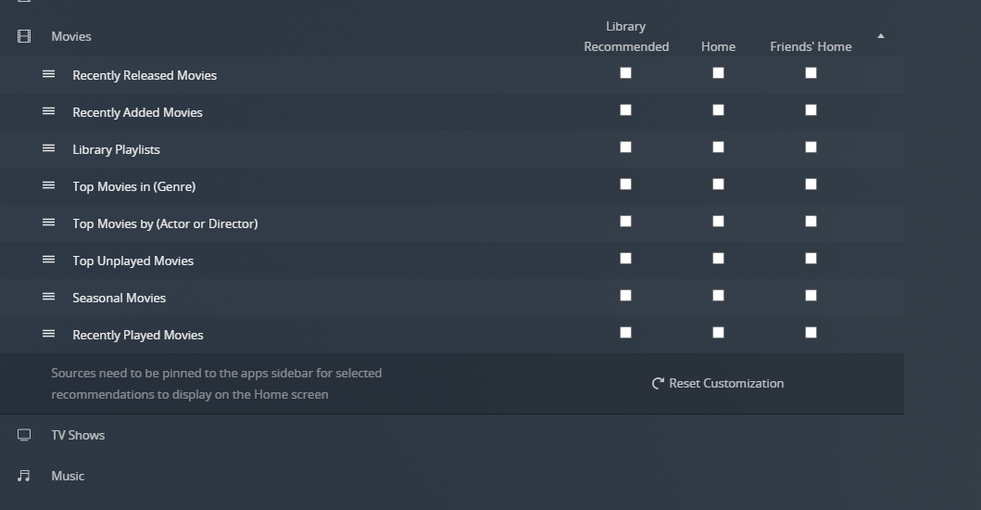Tick Library Recommended for Recently Played Movies
The height and width of the screenshot is (510, 981).
point(626,332)
